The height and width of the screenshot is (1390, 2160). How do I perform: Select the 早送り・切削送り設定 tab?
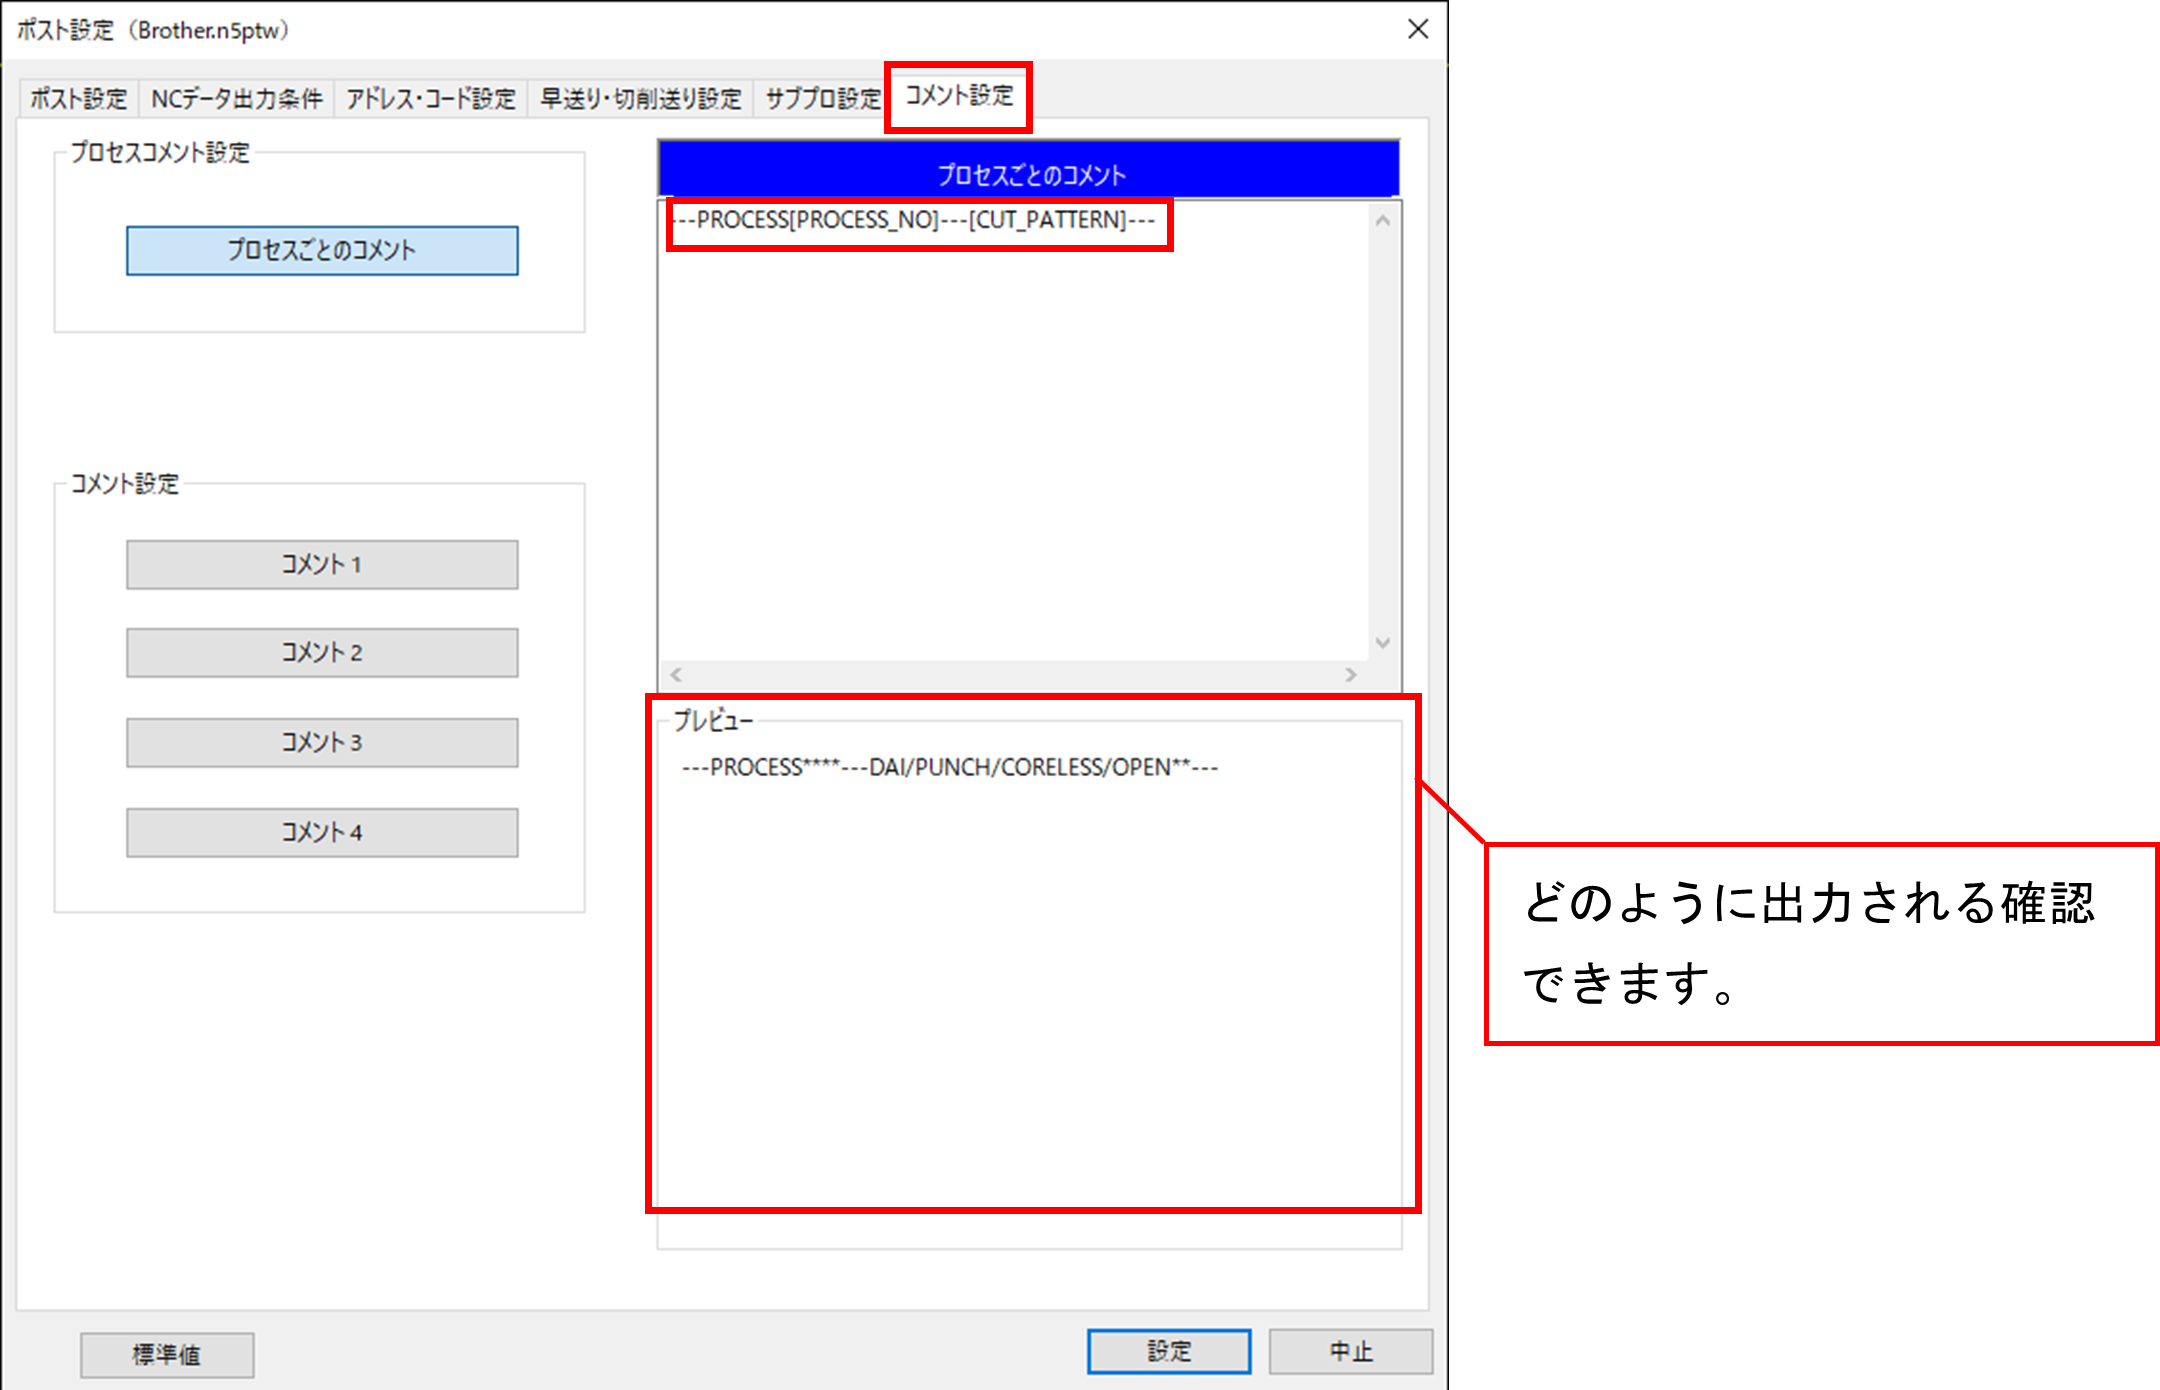coord(641,99)
